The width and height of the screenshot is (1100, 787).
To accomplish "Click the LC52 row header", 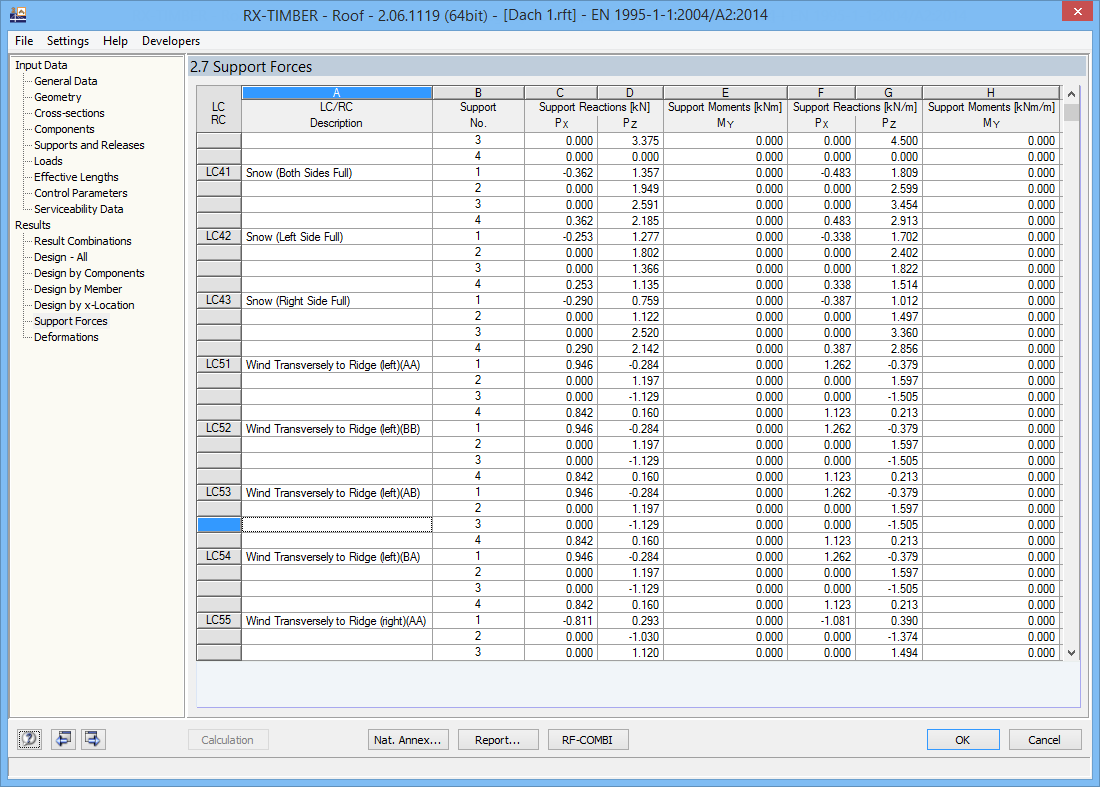I will click(x=219, y=428).
